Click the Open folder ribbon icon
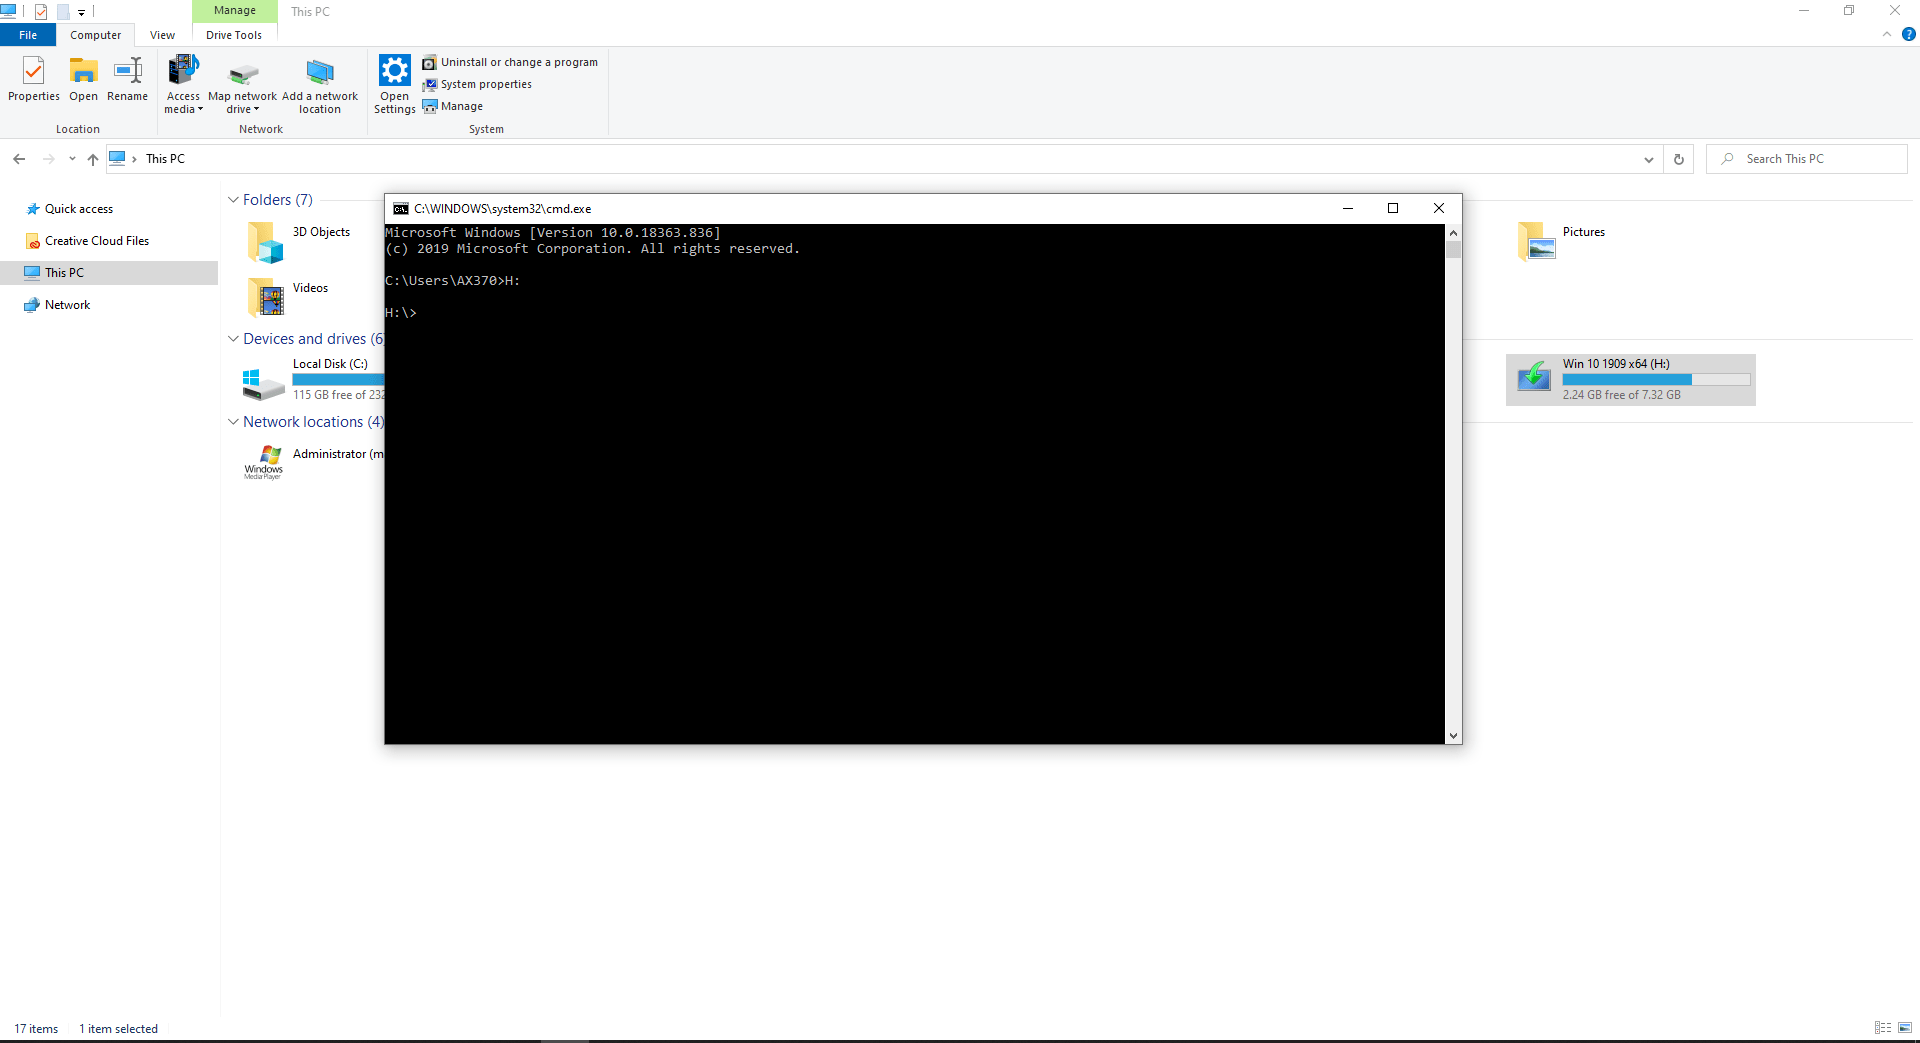Viewport: 1920px width, 1043px height. 83,79
